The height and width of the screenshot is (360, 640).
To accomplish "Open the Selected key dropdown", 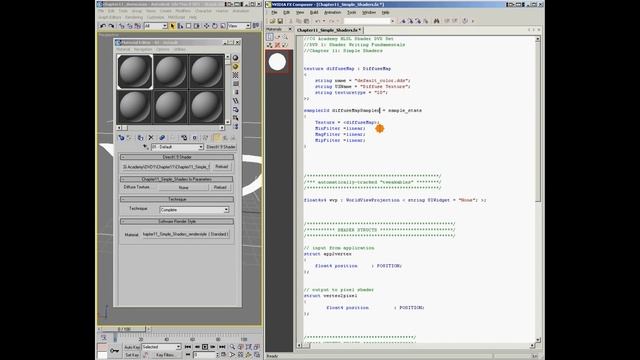I will click(x=161, y=347).
